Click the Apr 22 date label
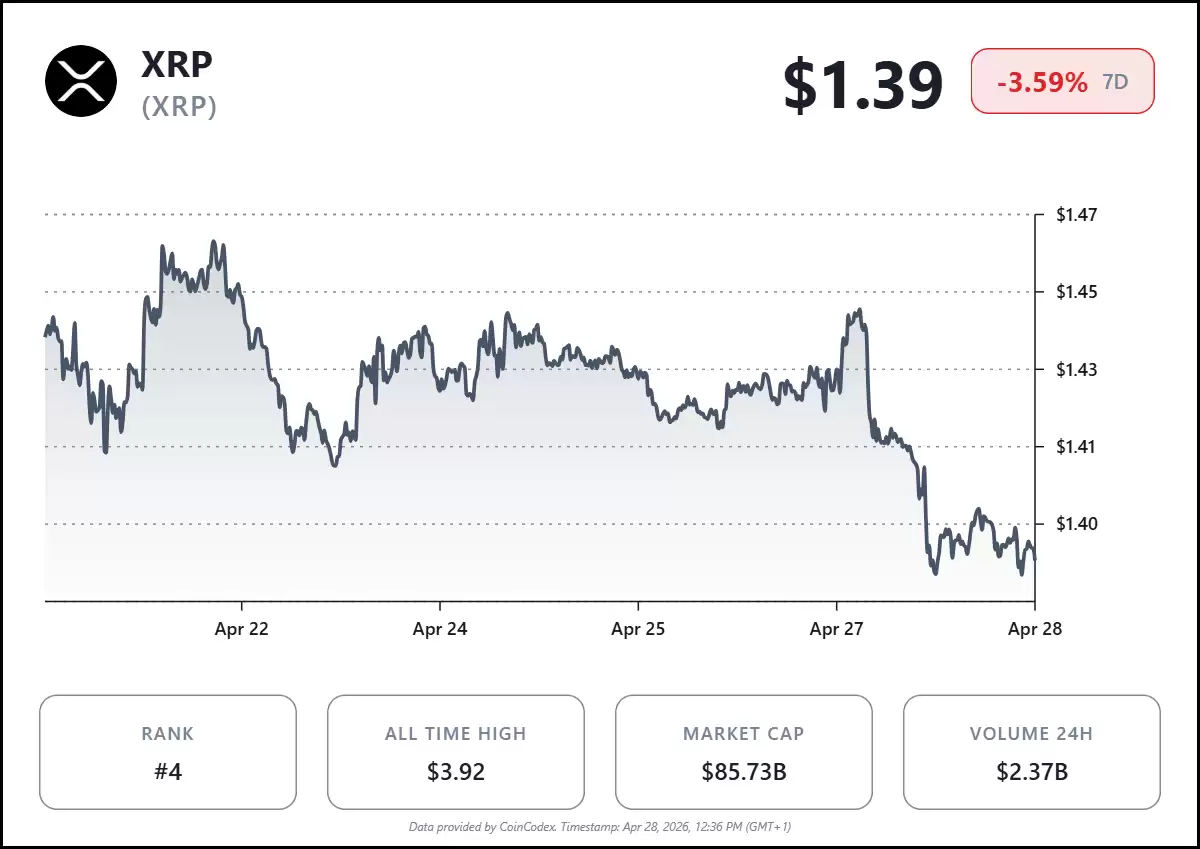The height and width of the screenshot is (849, 1200). [x=242, y=629]
